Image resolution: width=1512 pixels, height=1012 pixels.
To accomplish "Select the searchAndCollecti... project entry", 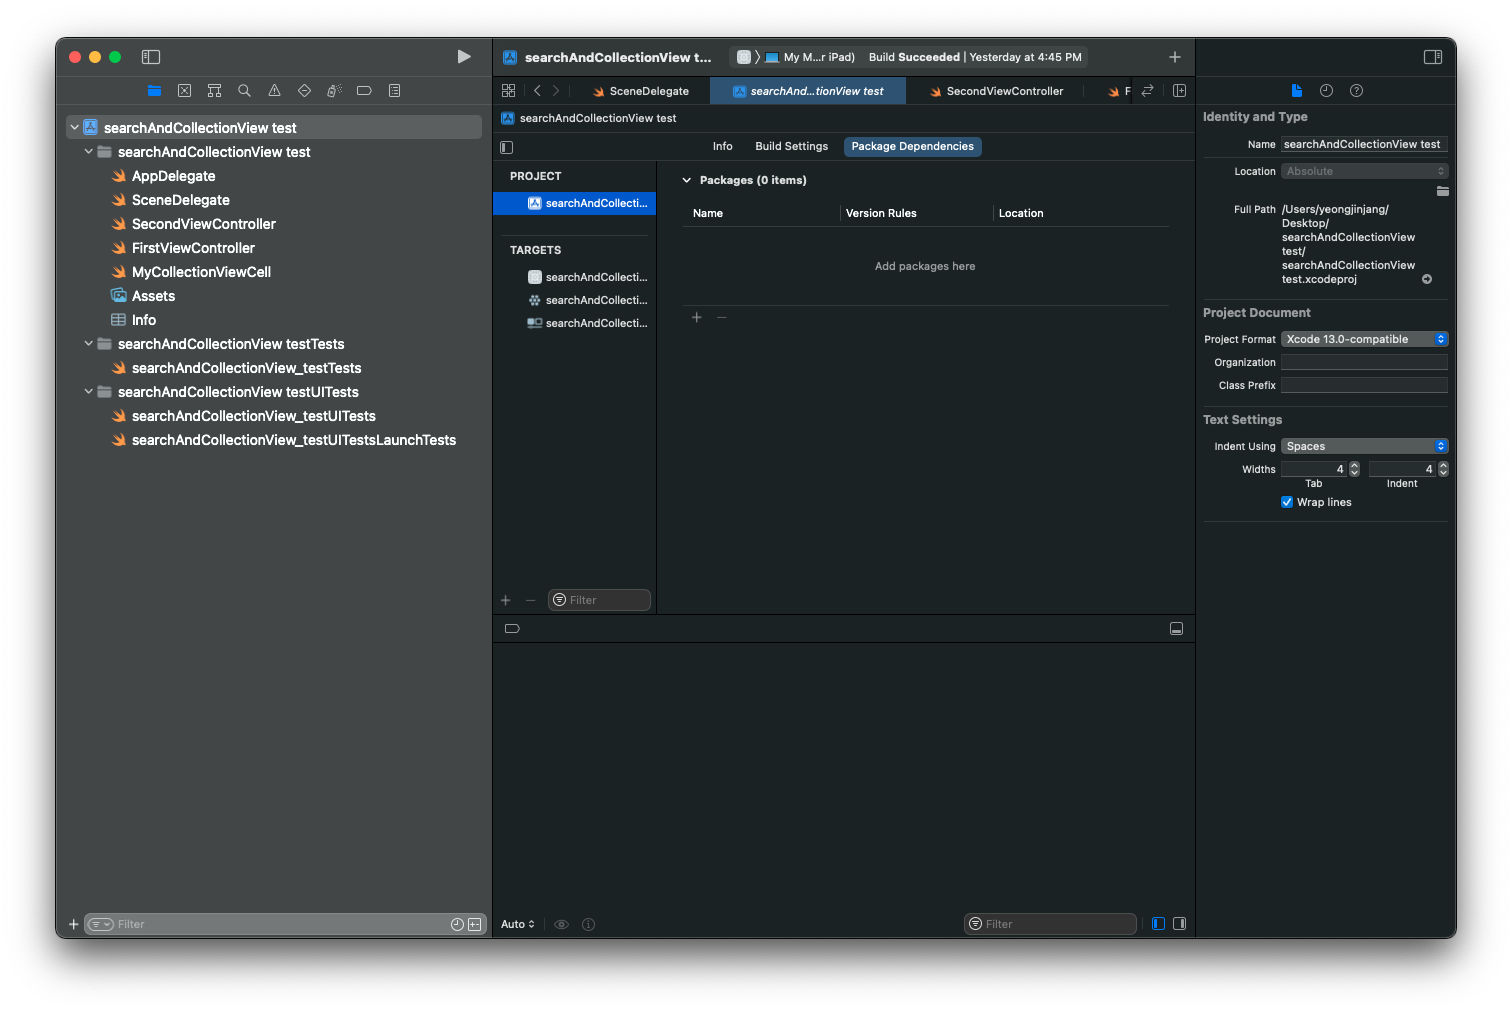I will [575, 203].
